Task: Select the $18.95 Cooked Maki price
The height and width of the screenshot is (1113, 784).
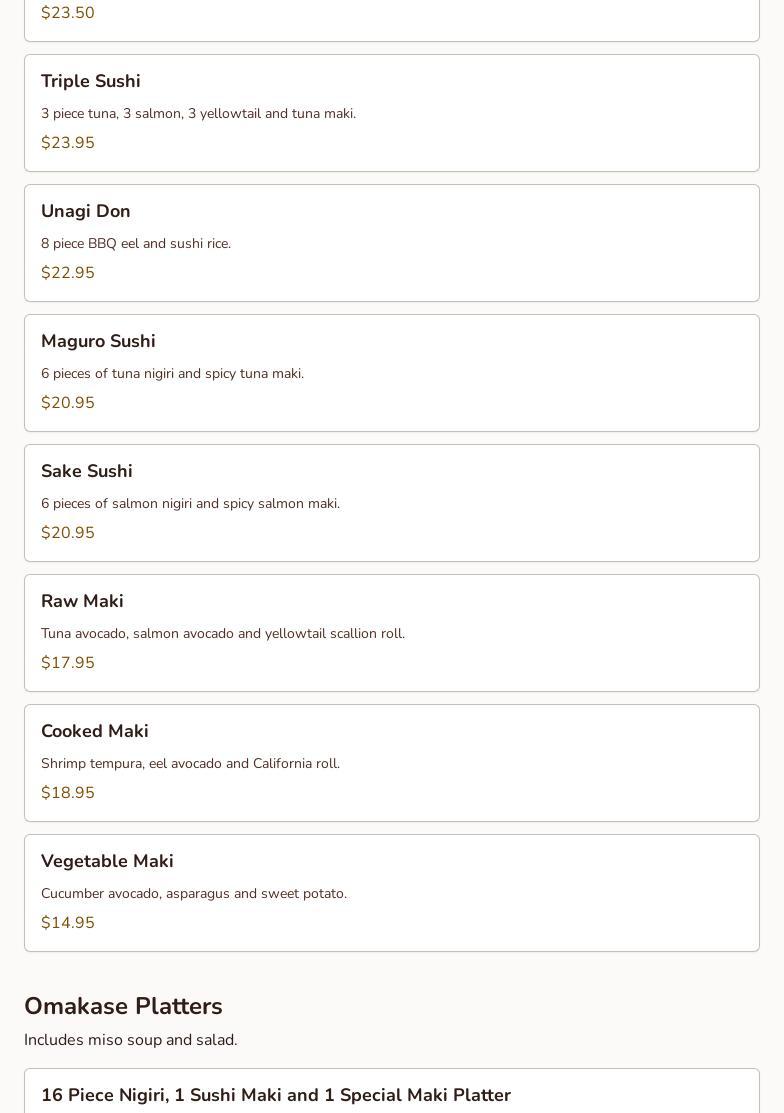Action: tap(68, 793)
